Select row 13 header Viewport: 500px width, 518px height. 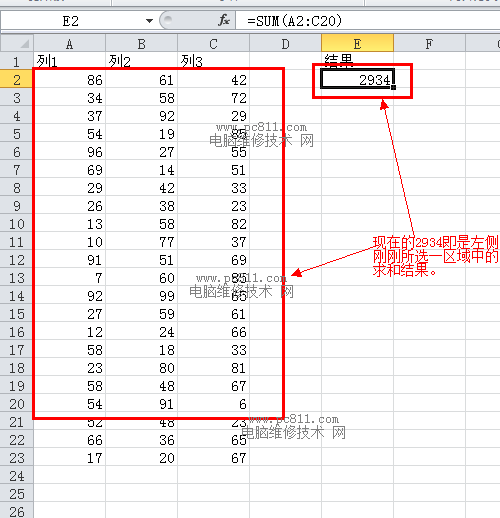[17, 277]
